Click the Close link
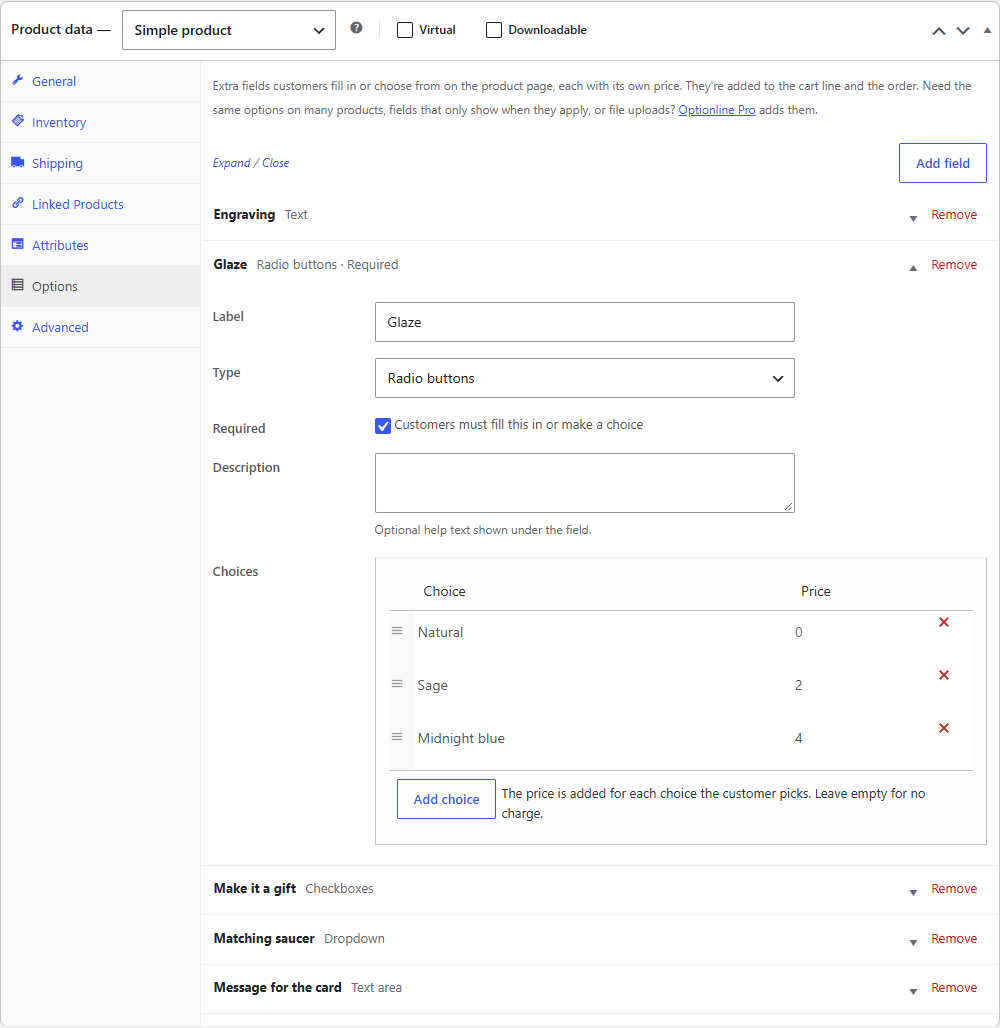Viewport: 1000px width, 1028px height. pos(275,163)
